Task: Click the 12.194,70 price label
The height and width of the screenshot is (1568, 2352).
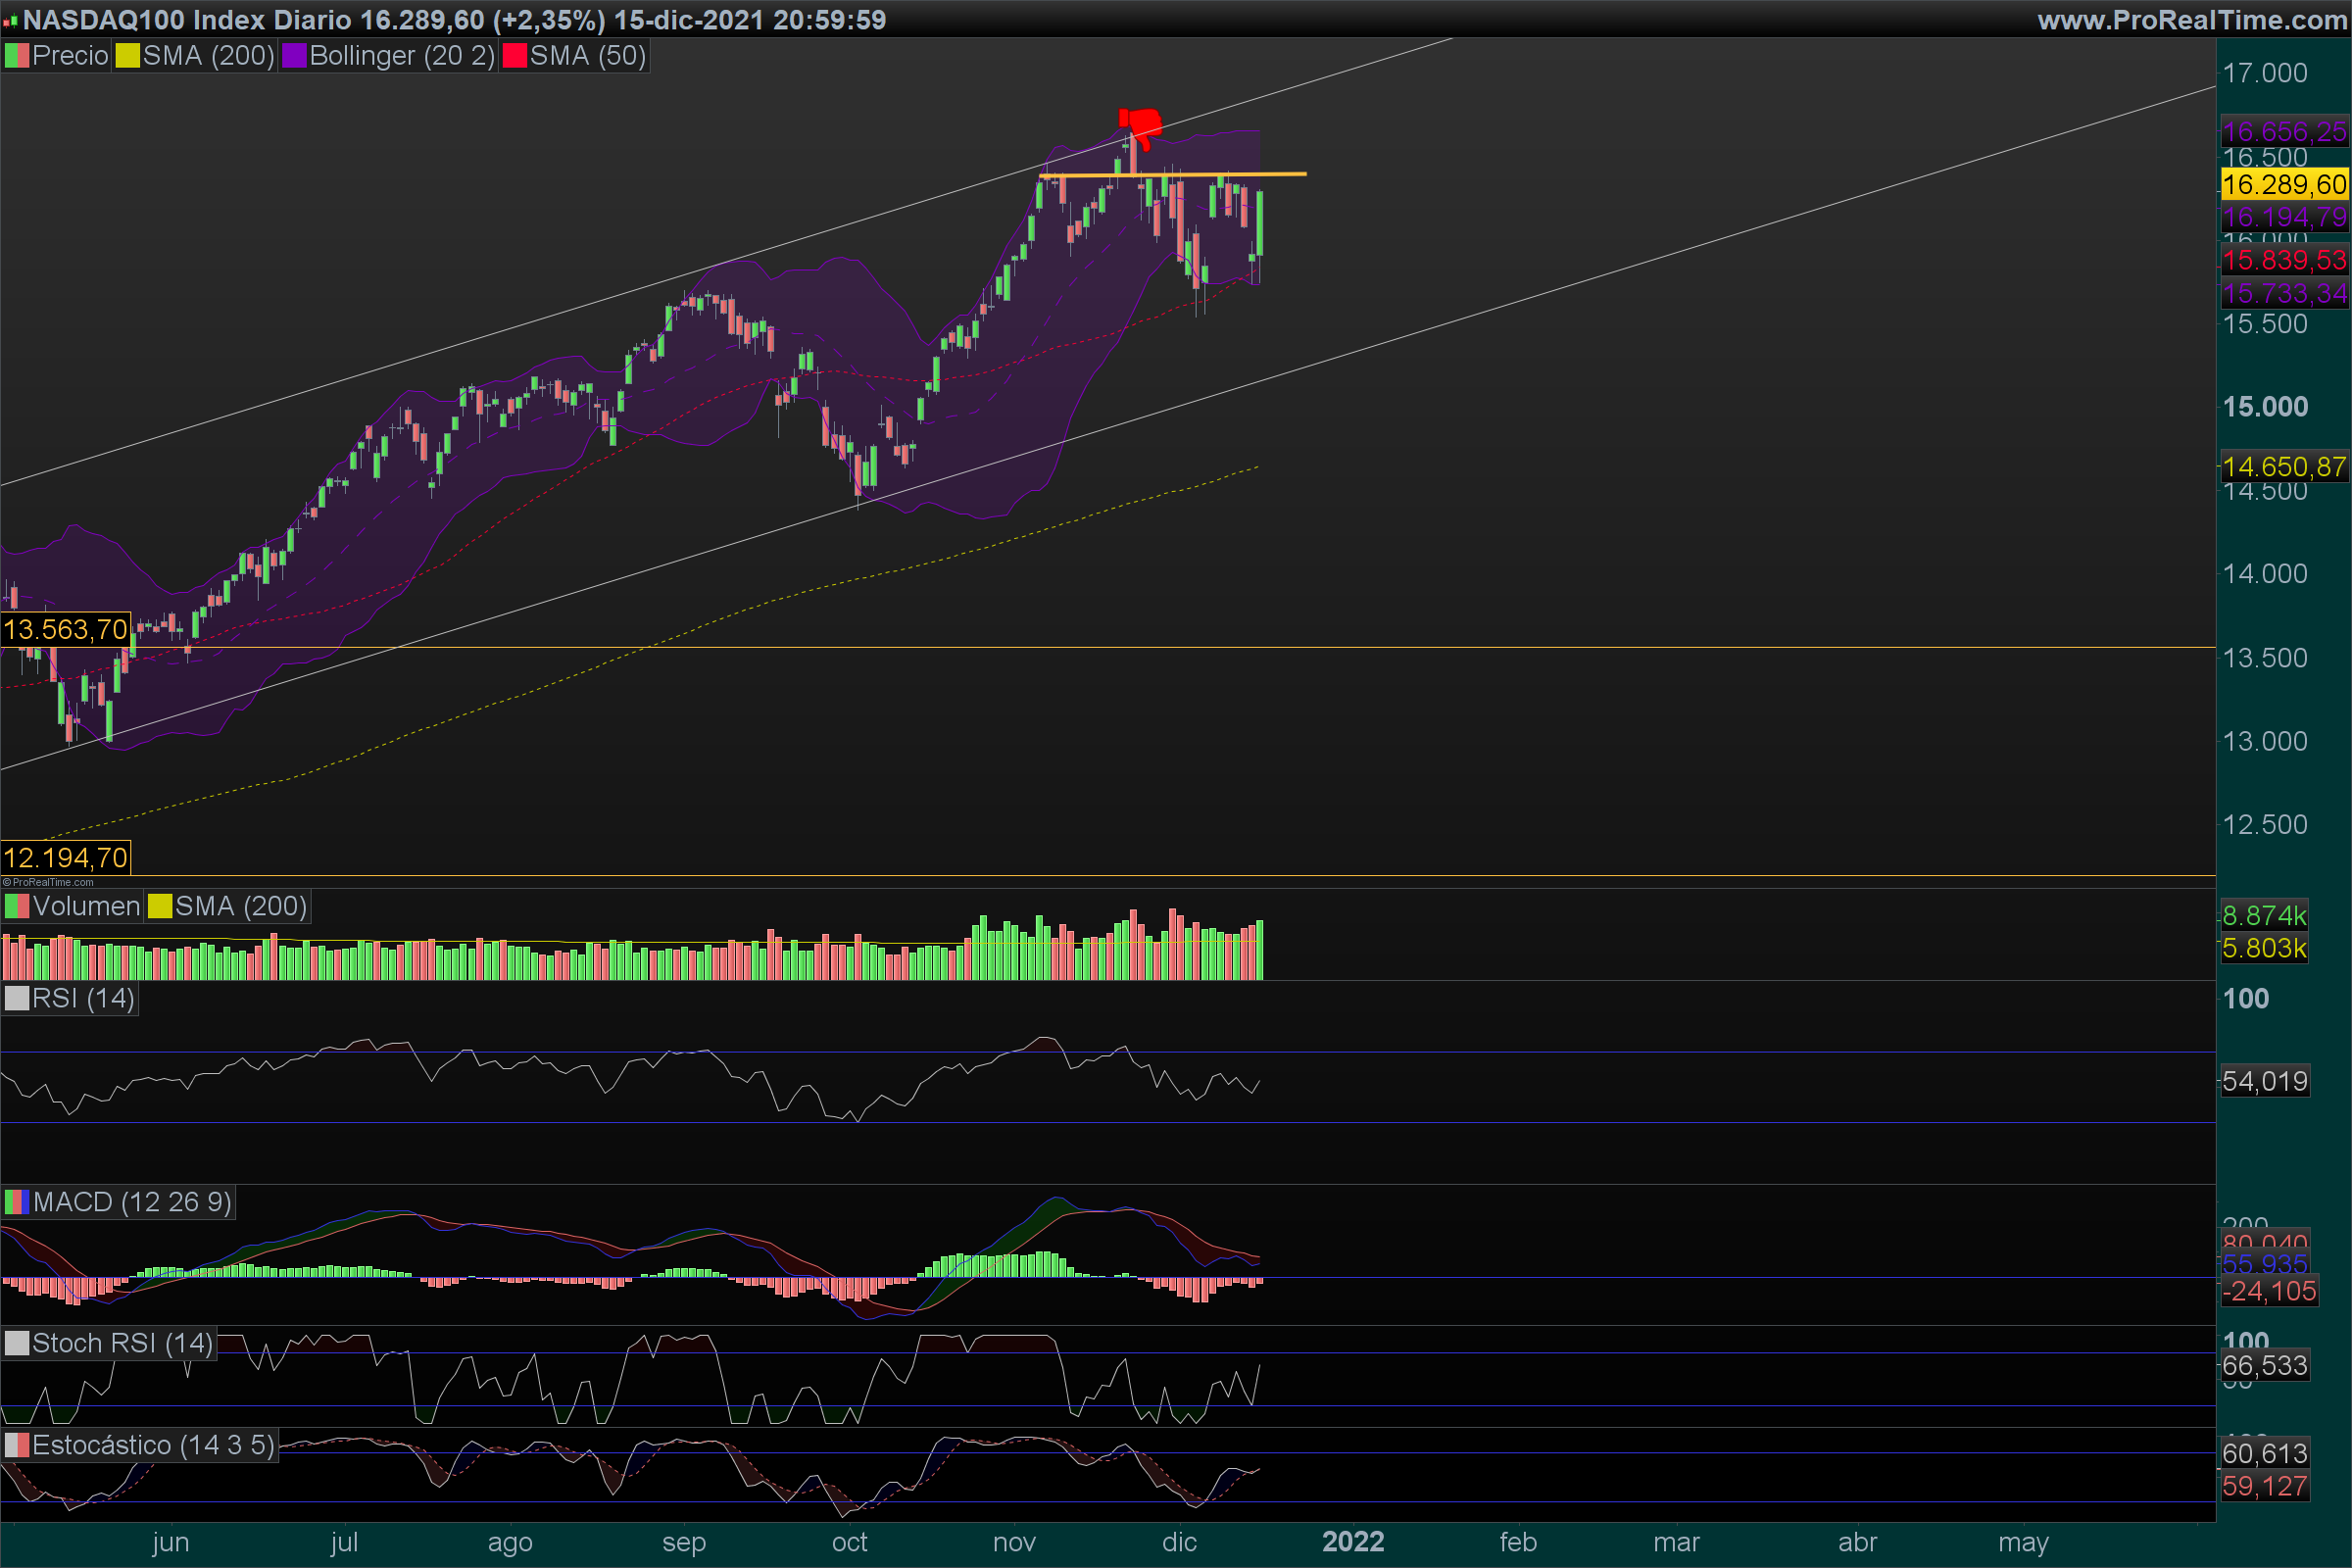Action: [x=65, y=857]
